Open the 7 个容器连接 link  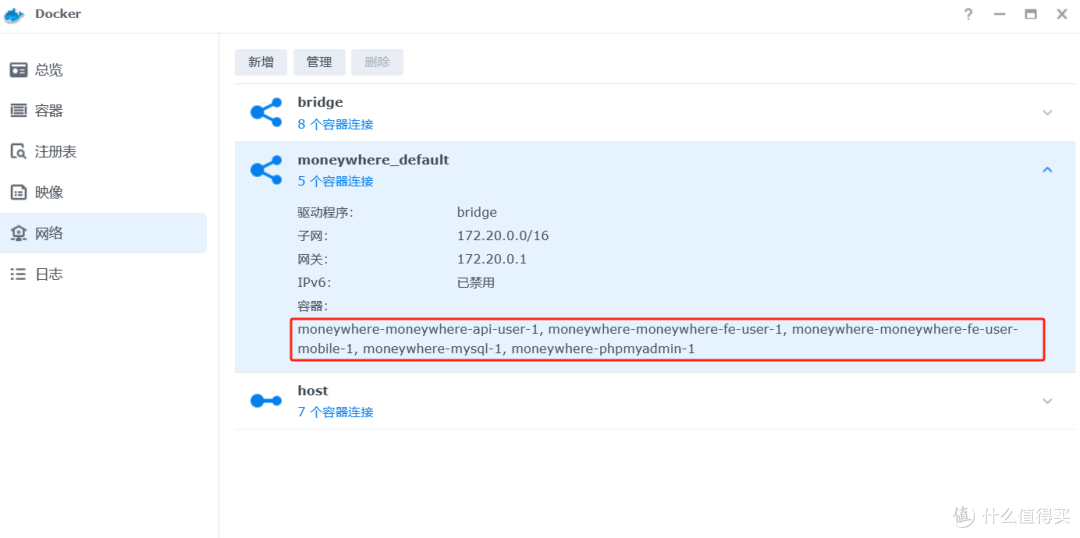pos(335,412)
